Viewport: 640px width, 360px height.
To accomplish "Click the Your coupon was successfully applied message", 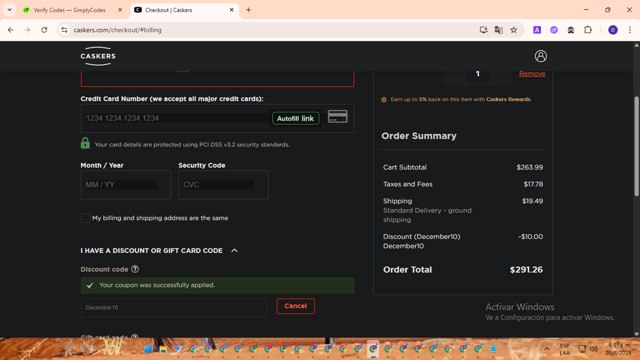I will point(218,285).
